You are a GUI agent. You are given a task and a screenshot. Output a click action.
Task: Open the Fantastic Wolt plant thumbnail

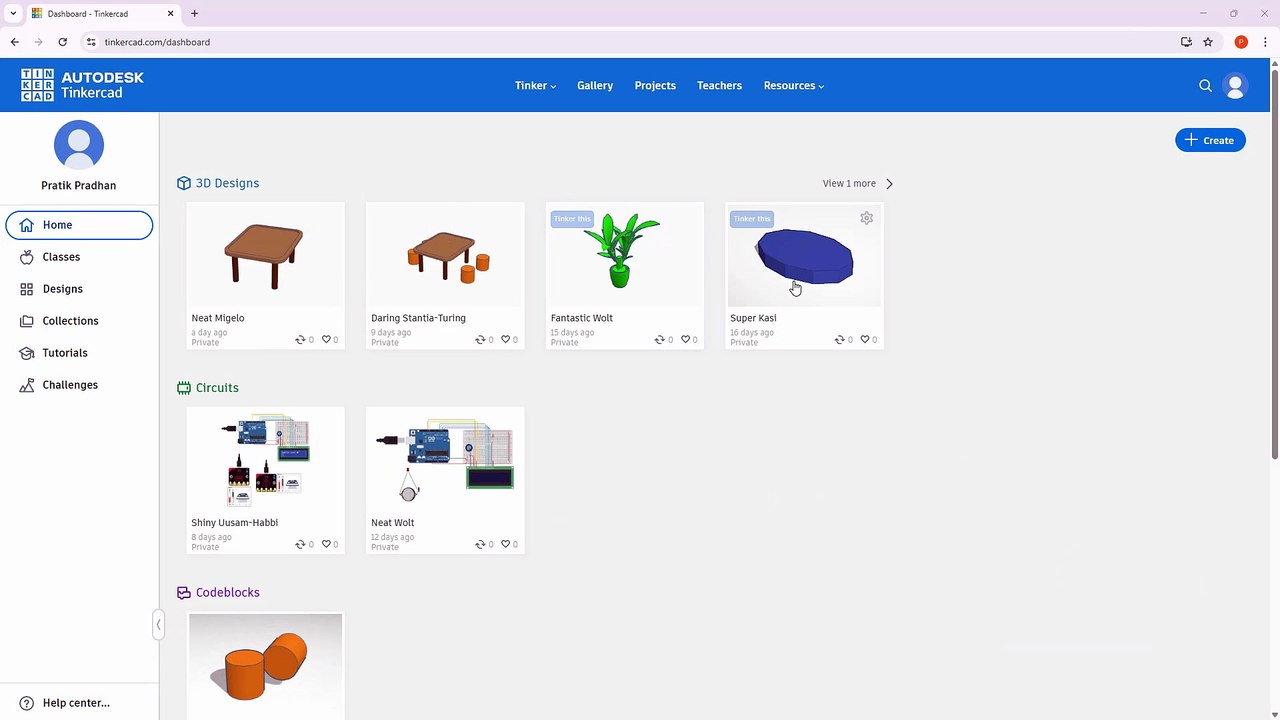point(624,255)
